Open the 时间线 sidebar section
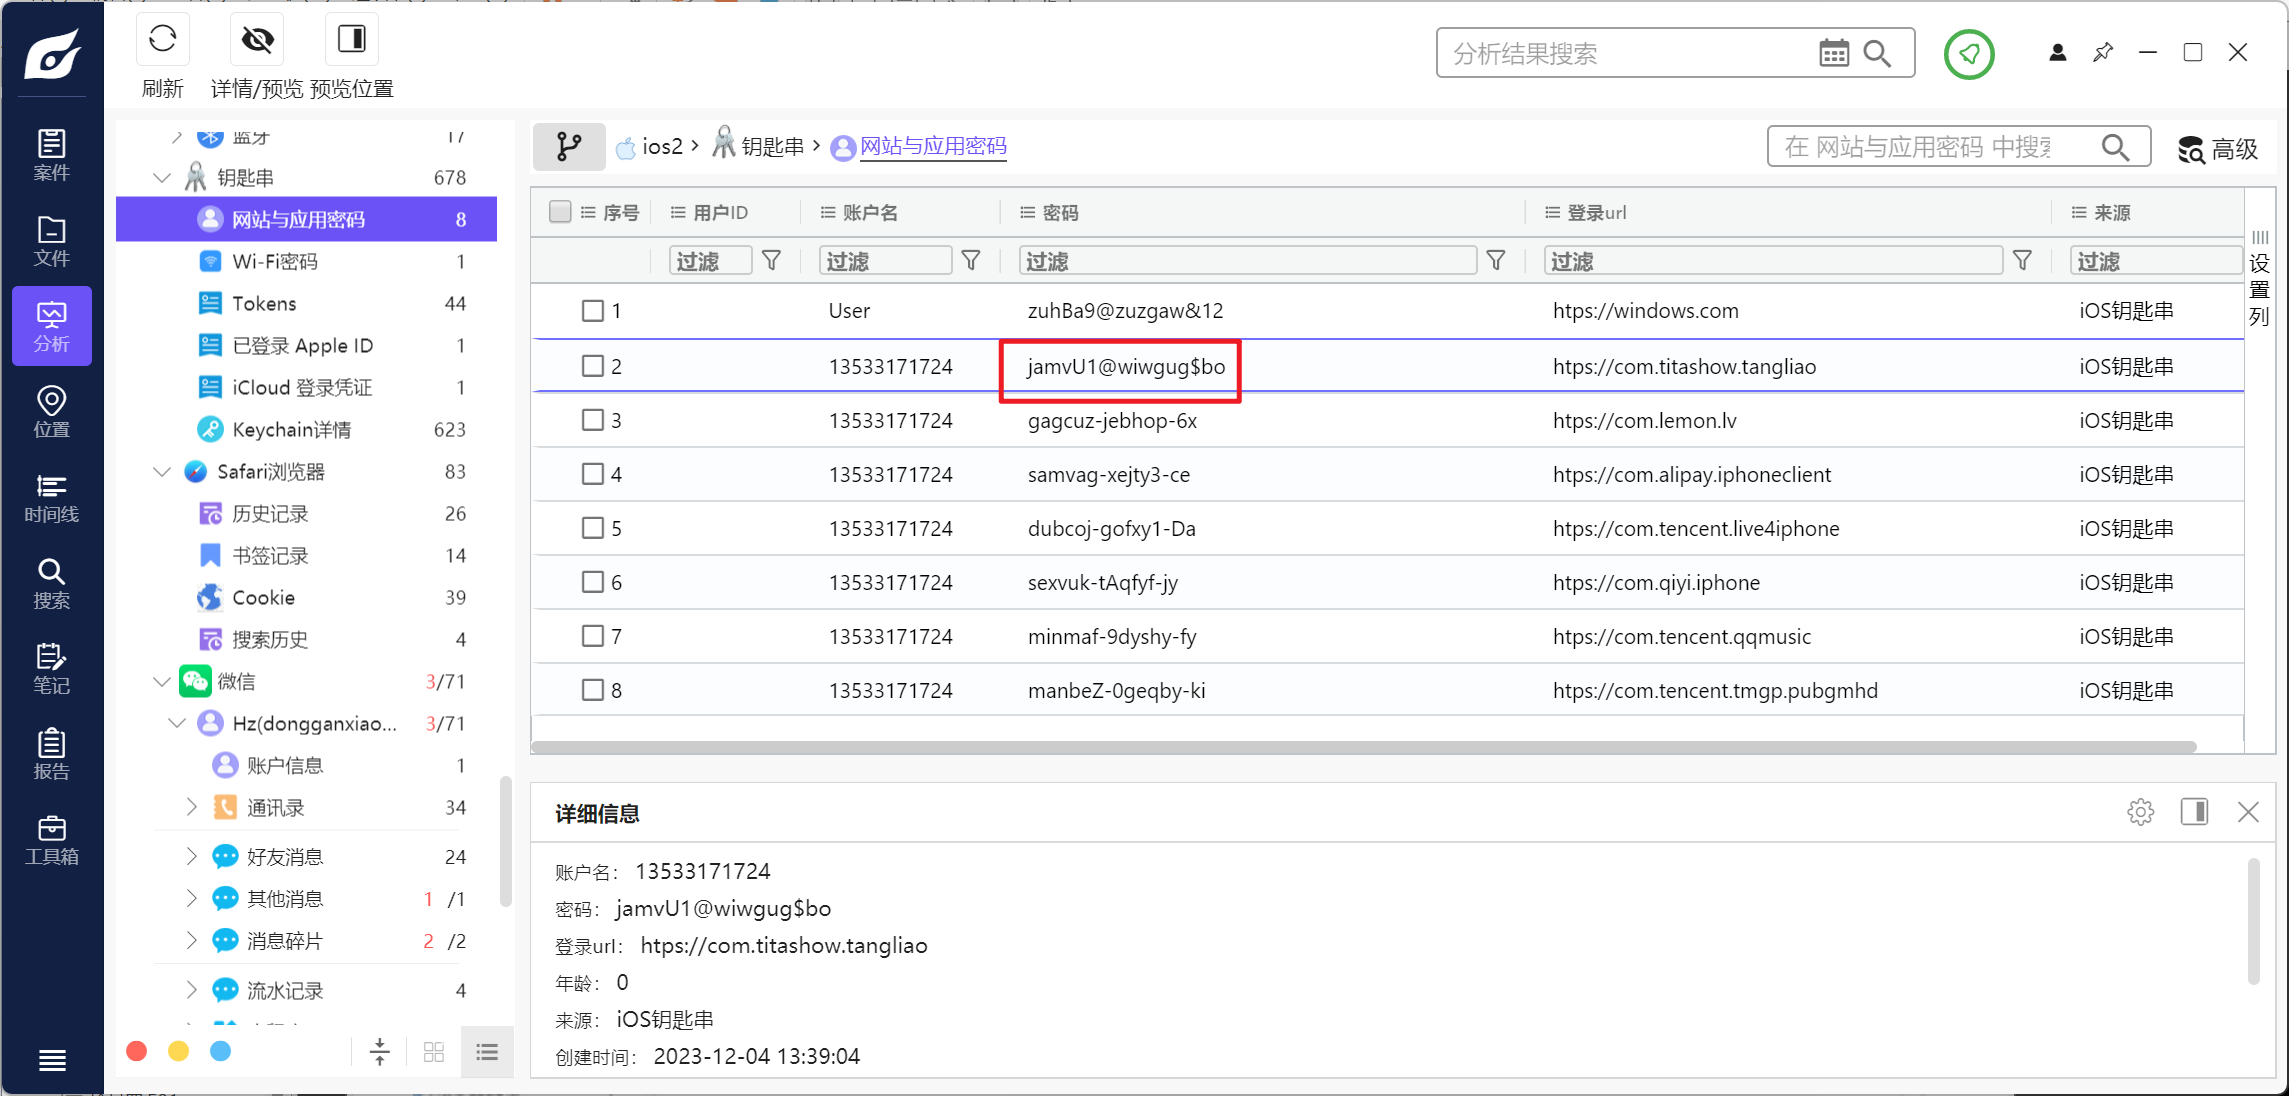Screen dimensions: 2289x1096 pos(51,498)
